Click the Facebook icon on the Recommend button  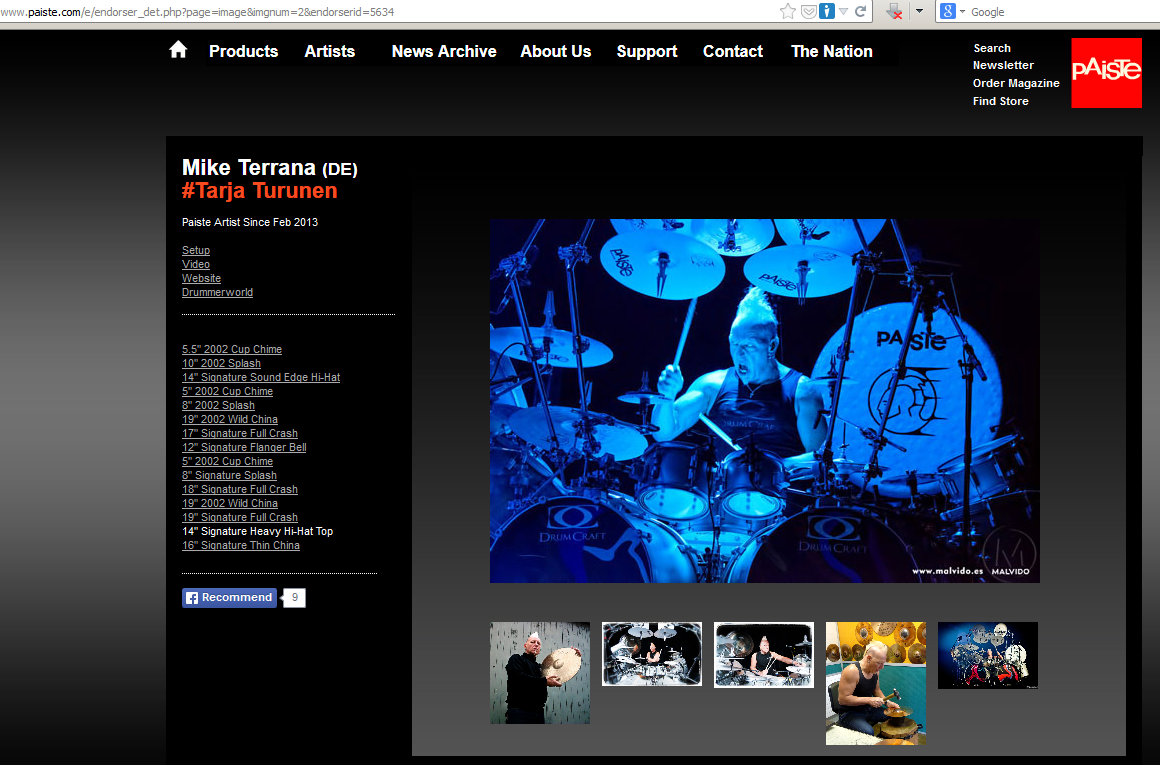tap(192, 598)
